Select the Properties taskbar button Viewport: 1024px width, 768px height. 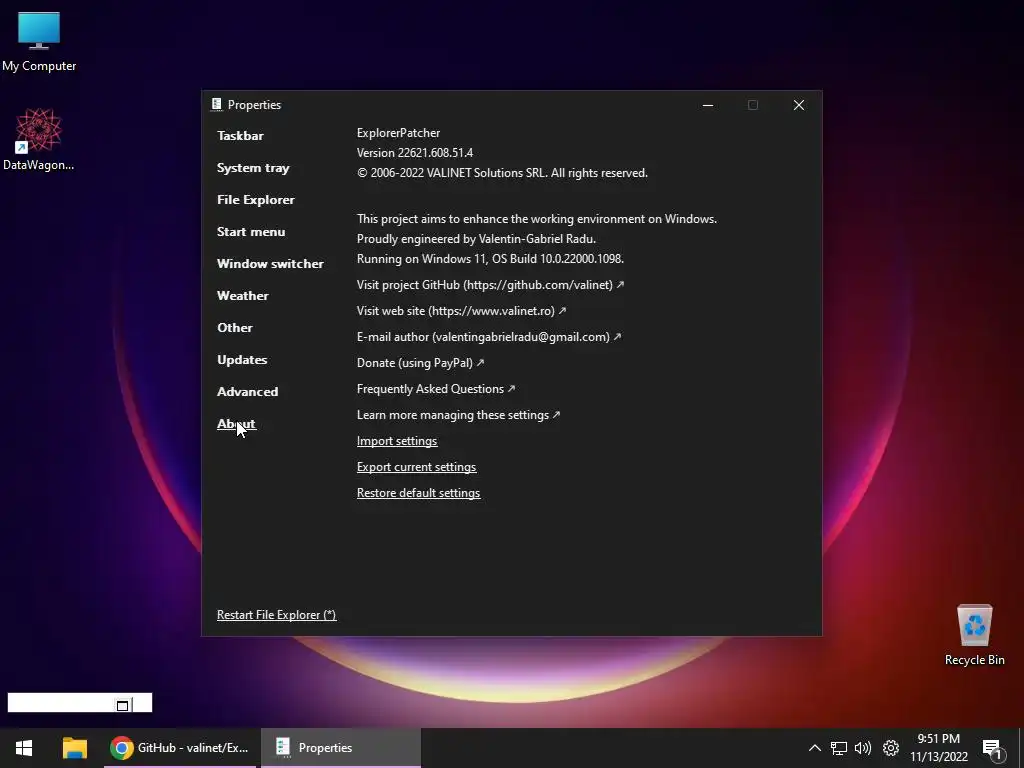coord(340,748)
